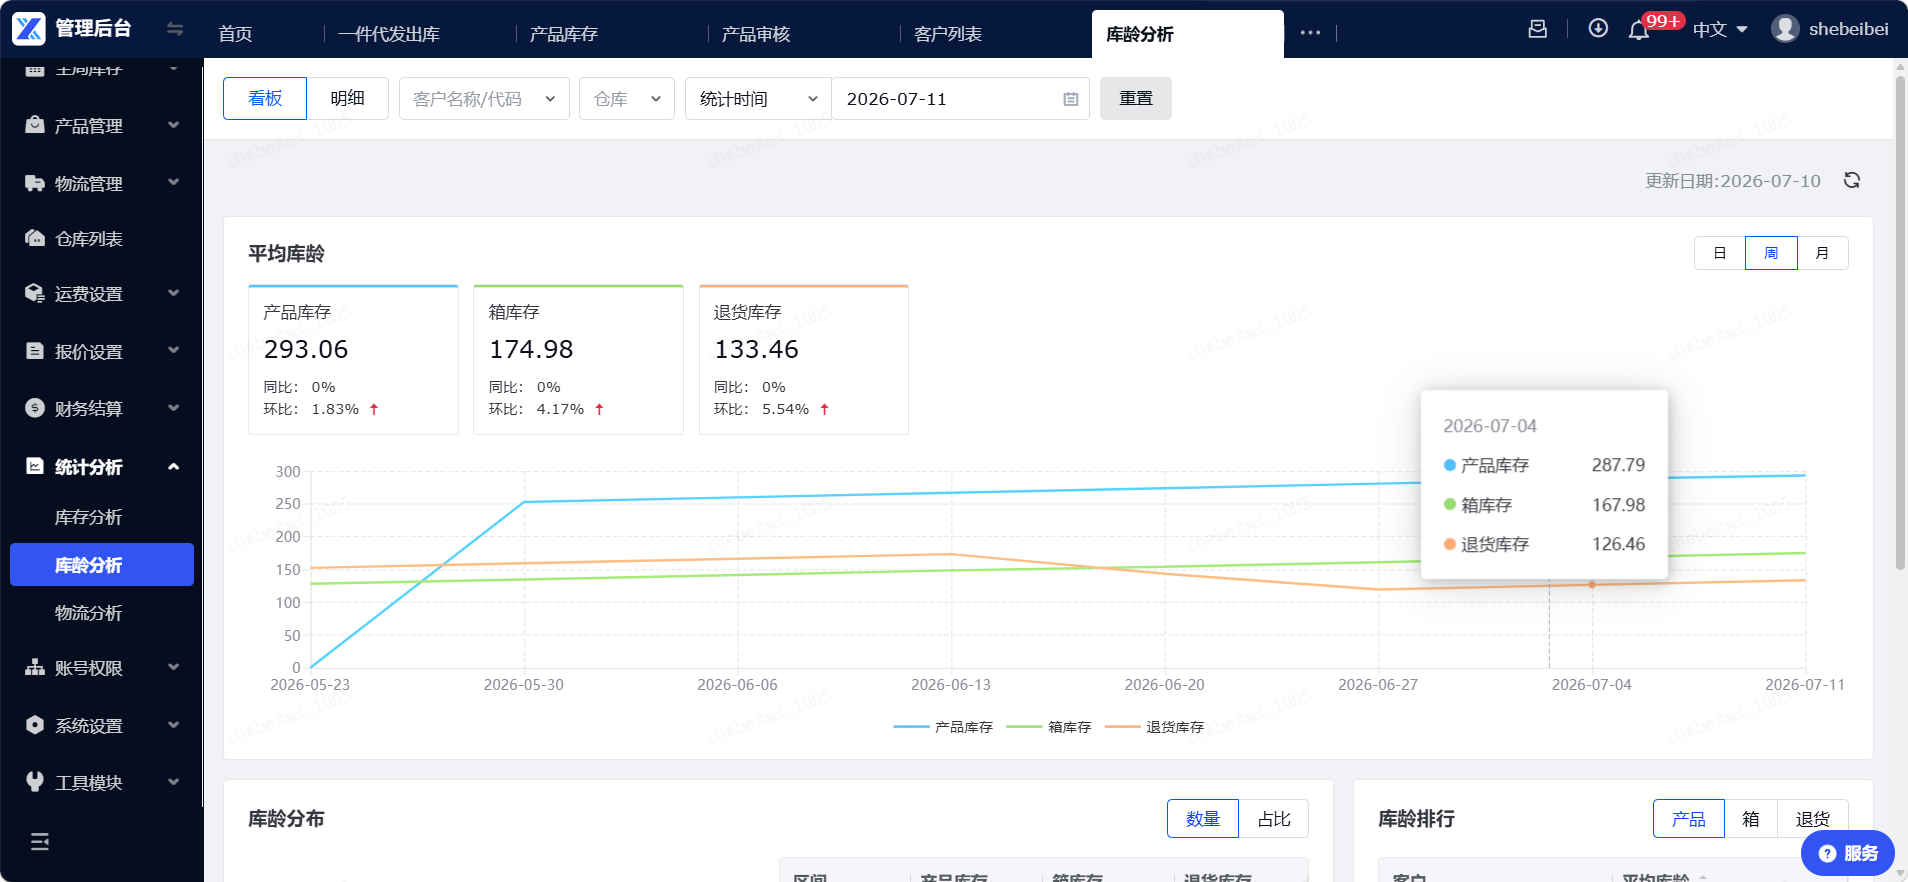Switch chart granularity to 日
This screenshot has width=1908, height=882.
coord(1720,253)
